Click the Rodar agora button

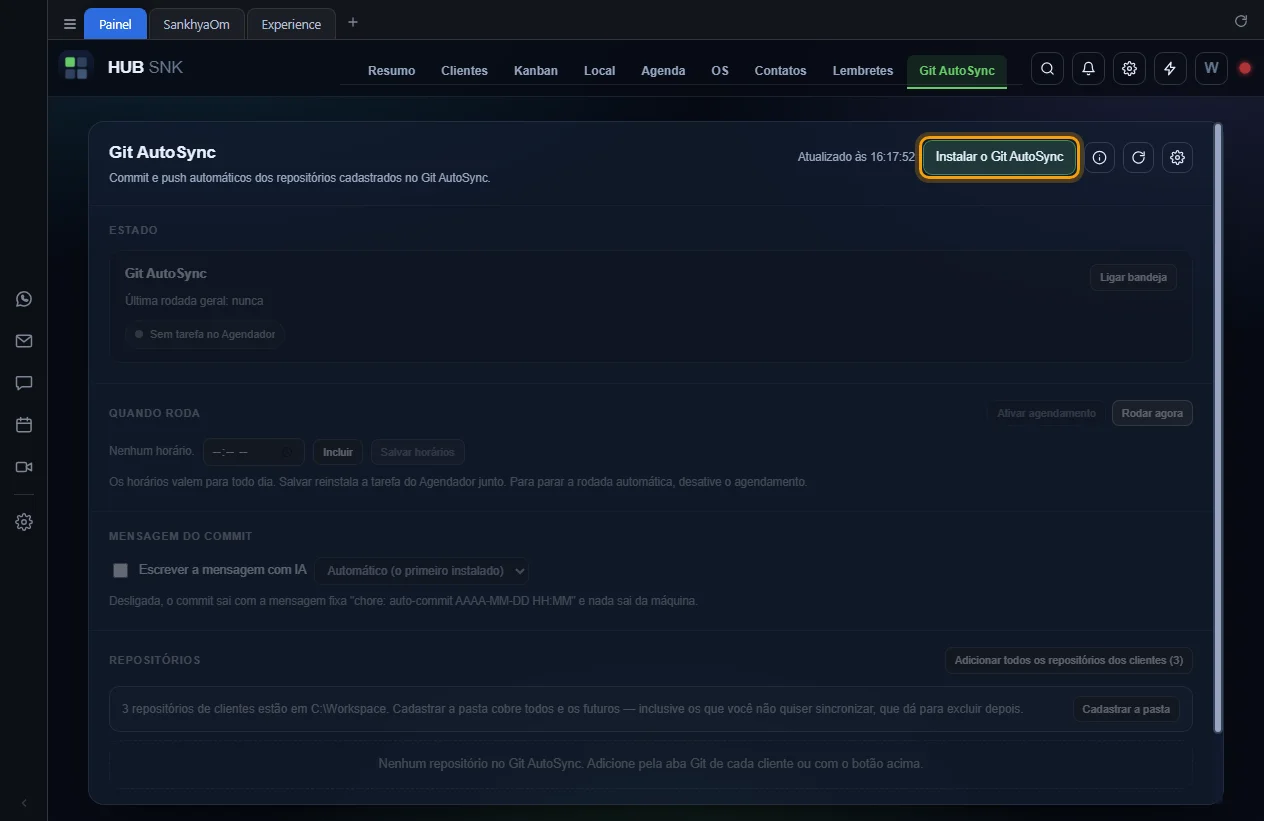coord(1152,413)
